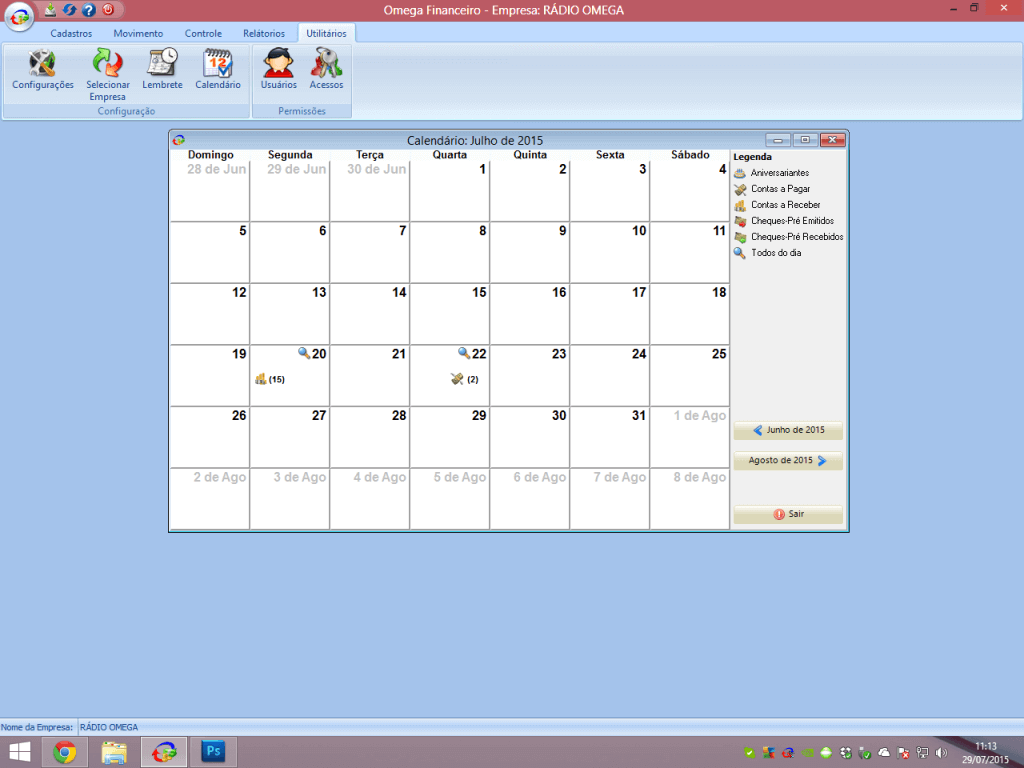Go to next month Agosto de 2015

pyautogui.click(x=788, y=461)
